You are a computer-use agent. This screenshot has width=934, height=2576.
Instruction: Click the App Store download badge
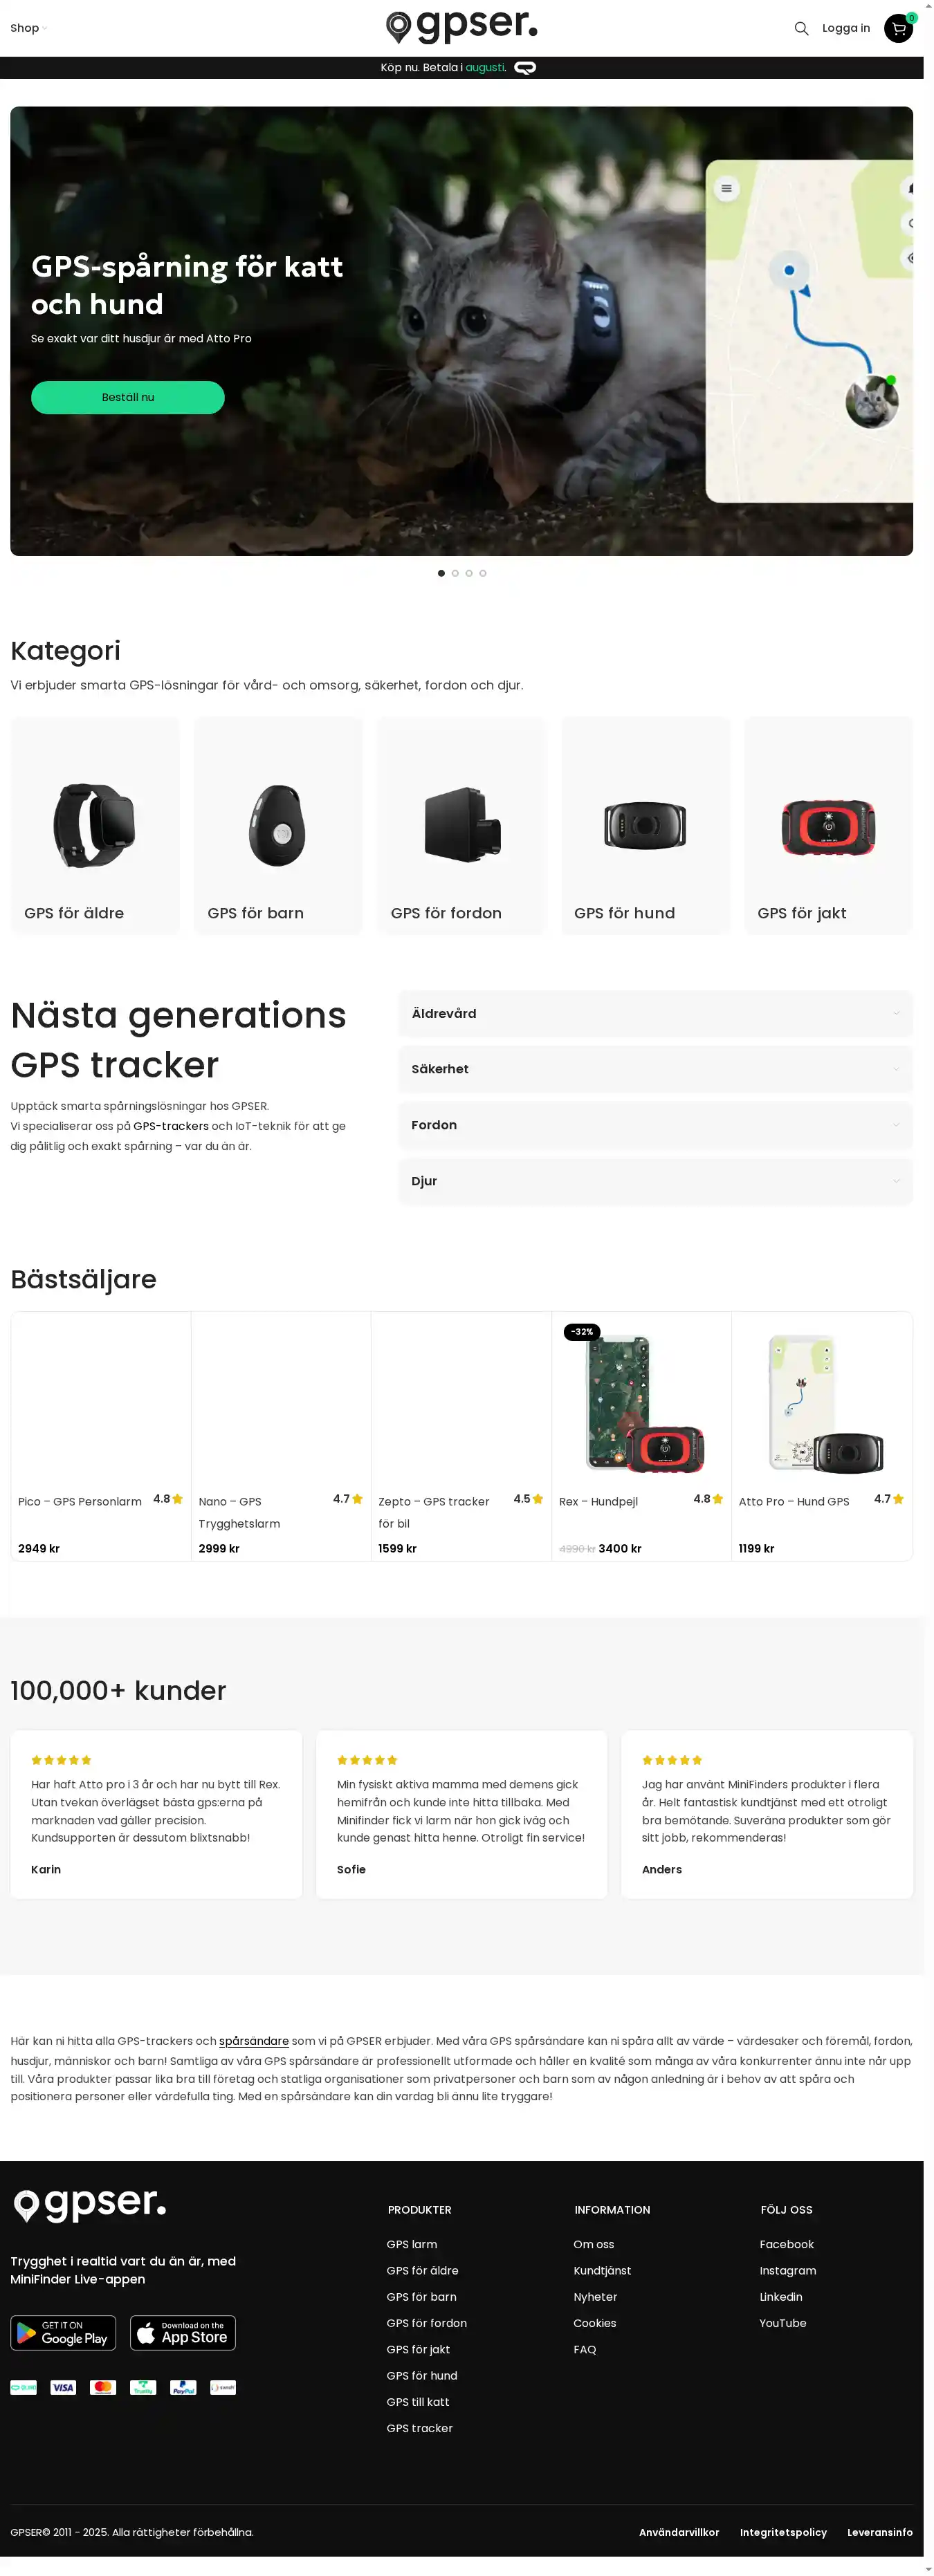click(183, 2333)
